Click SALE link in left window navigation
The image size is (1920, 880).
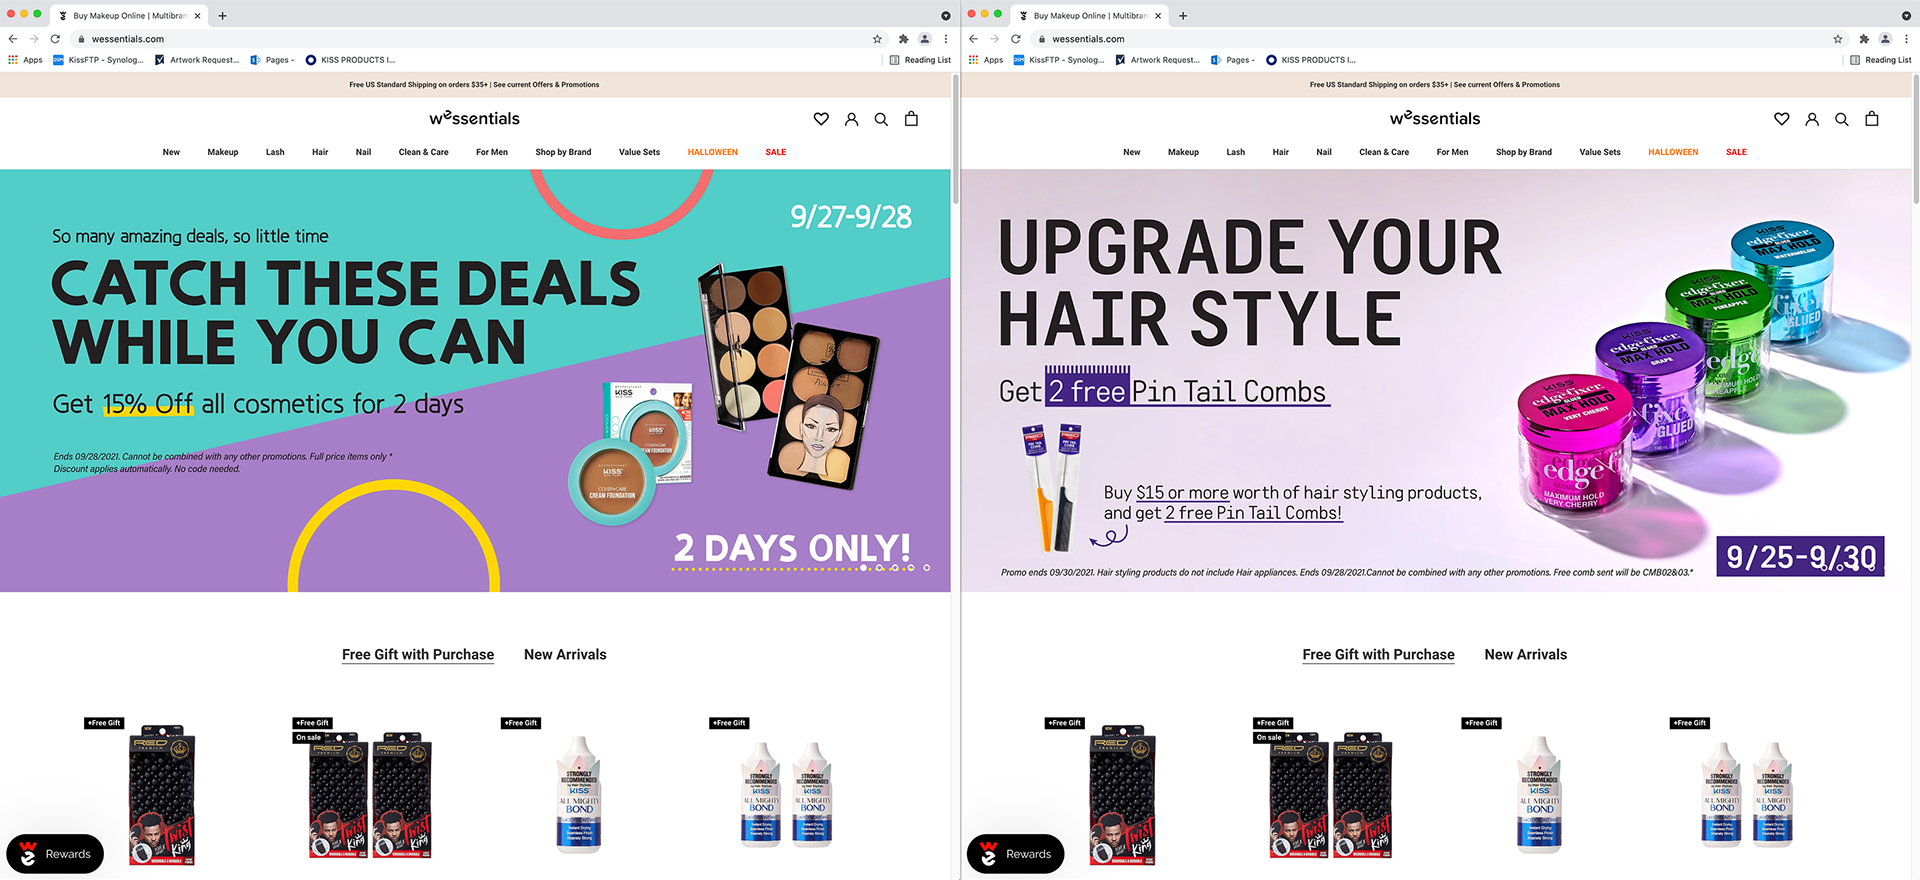pos(775,152)
